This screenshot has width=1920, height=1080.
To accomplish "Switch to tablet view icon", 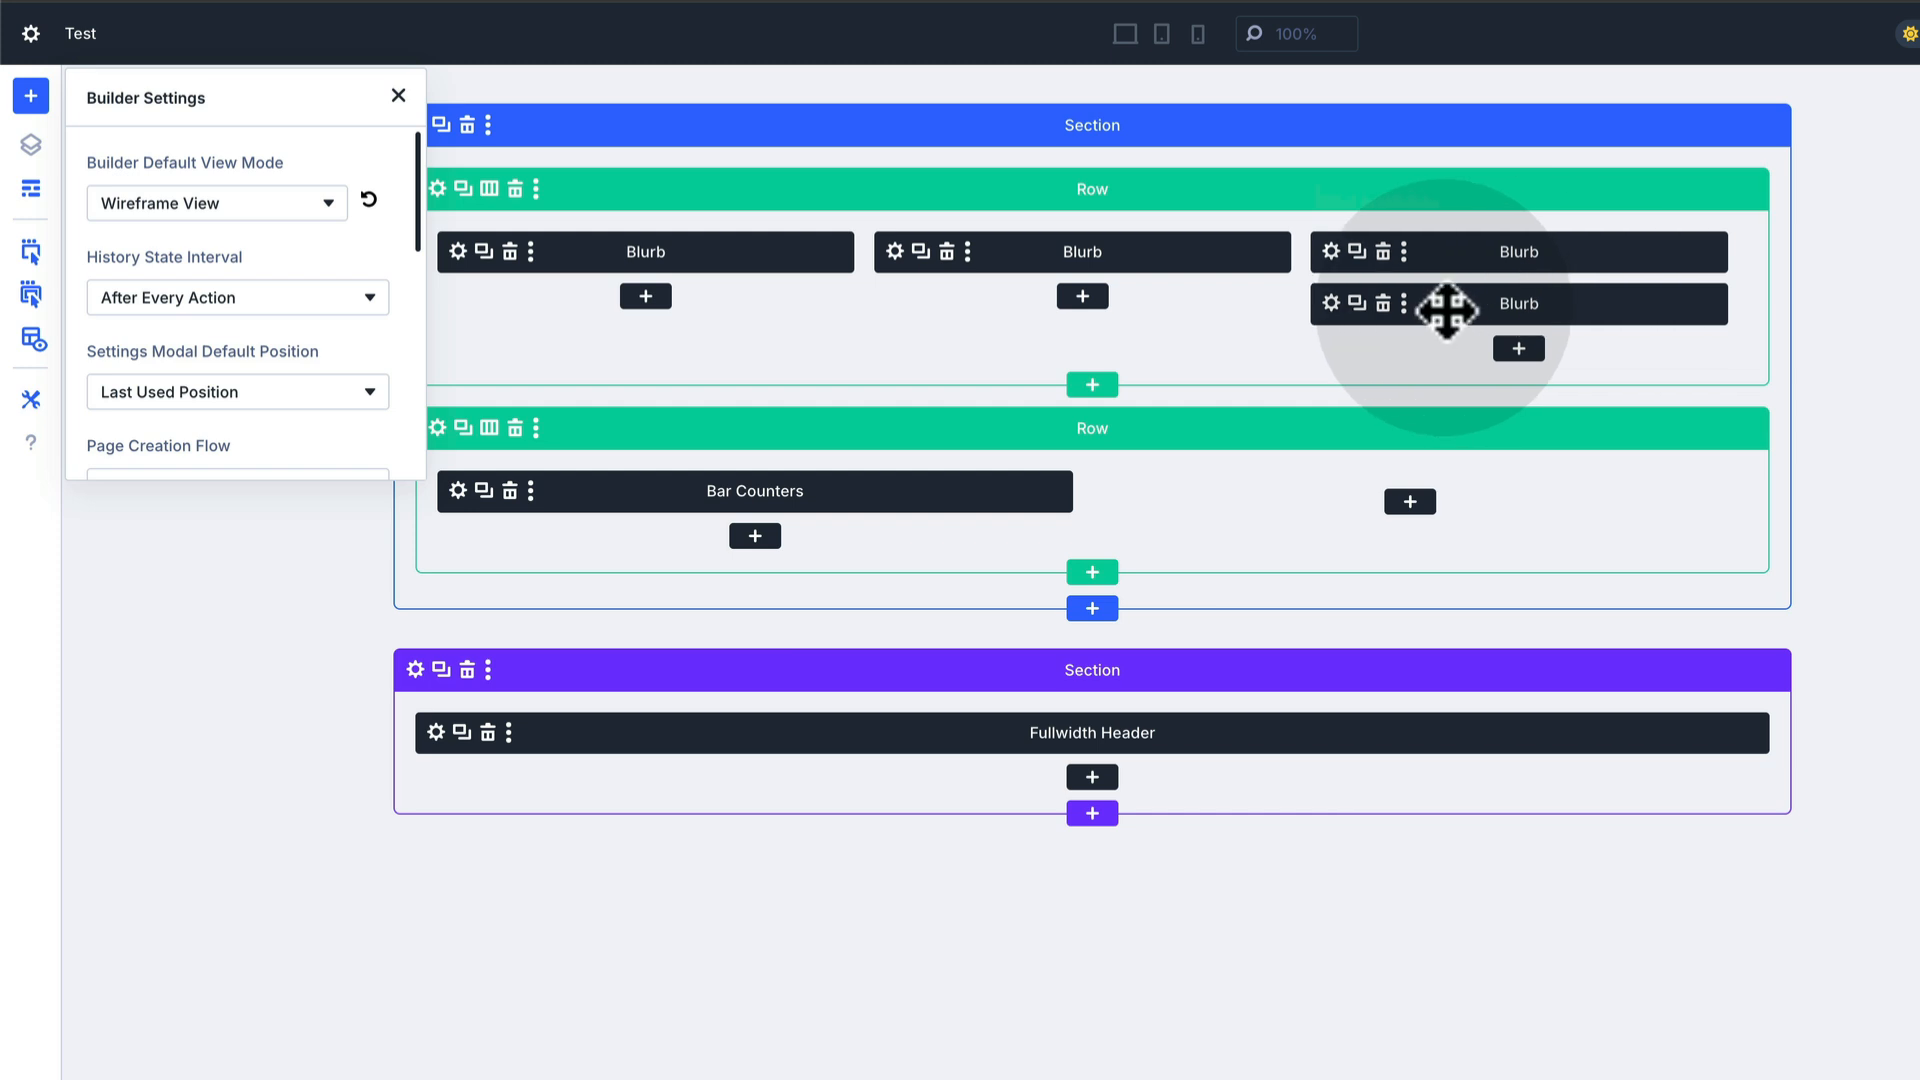I will pyautogui.click(x=1161, y=34).
